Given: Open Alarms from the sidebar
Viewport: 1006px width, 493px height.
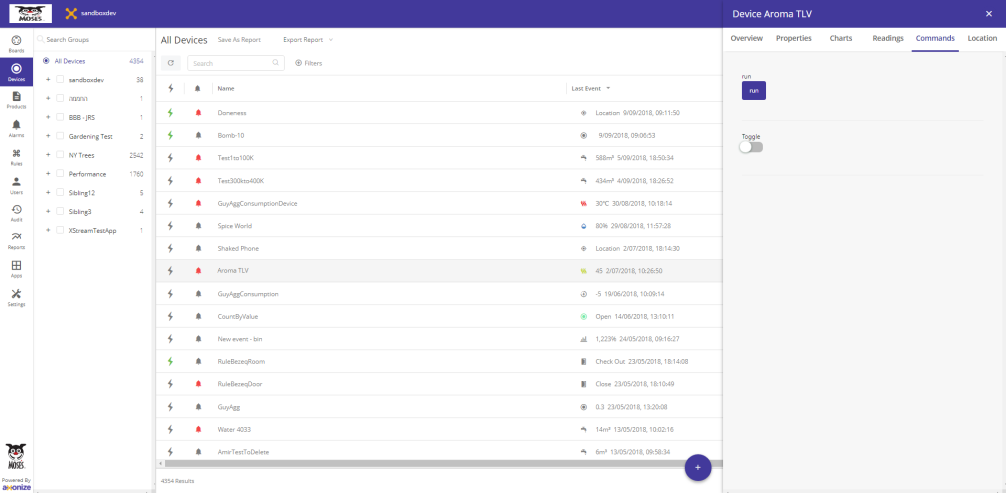Looking at the screenshot, I should 16,127.
